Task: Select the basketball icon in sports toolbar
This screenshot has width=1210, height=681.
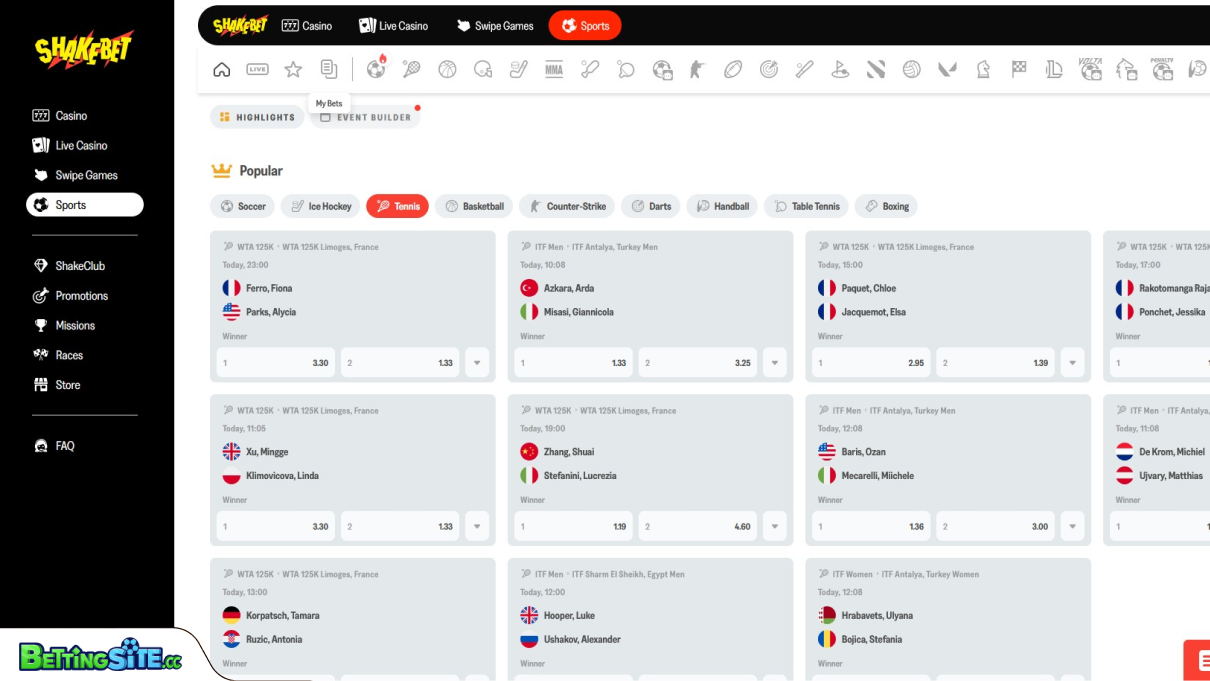Action: (447, 69)
